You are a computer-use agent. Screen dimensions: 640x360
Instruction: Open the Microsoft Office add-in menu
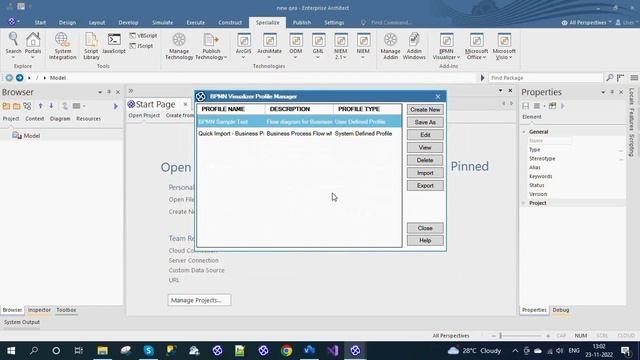point(476,46)
